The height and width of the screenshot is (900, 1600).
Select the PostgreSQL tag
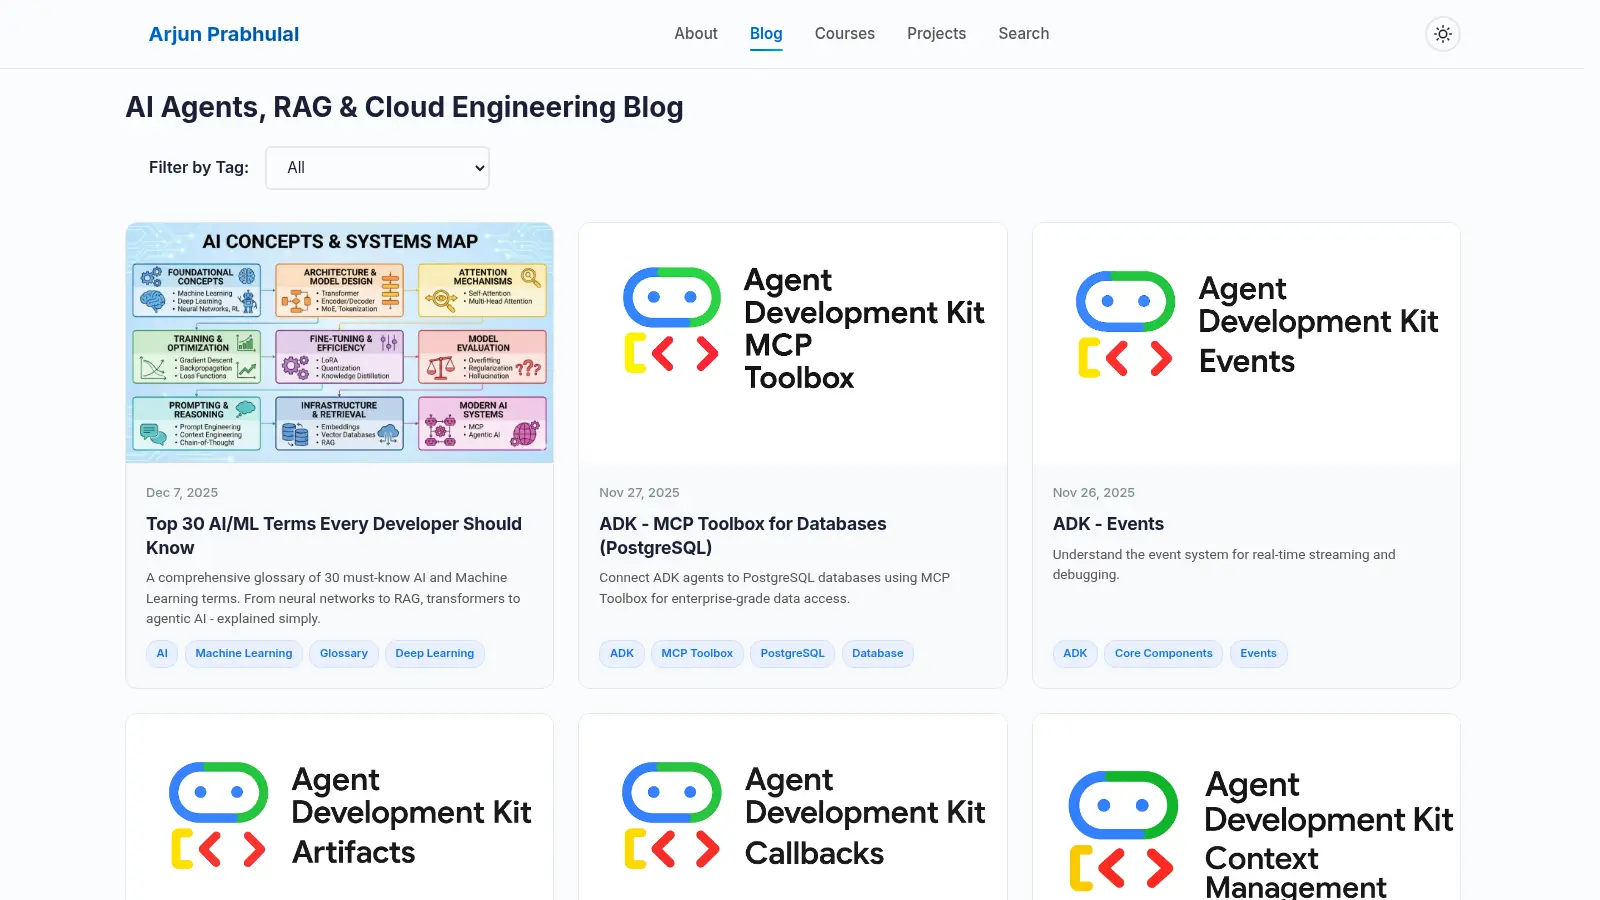click(x=793, y=654)
